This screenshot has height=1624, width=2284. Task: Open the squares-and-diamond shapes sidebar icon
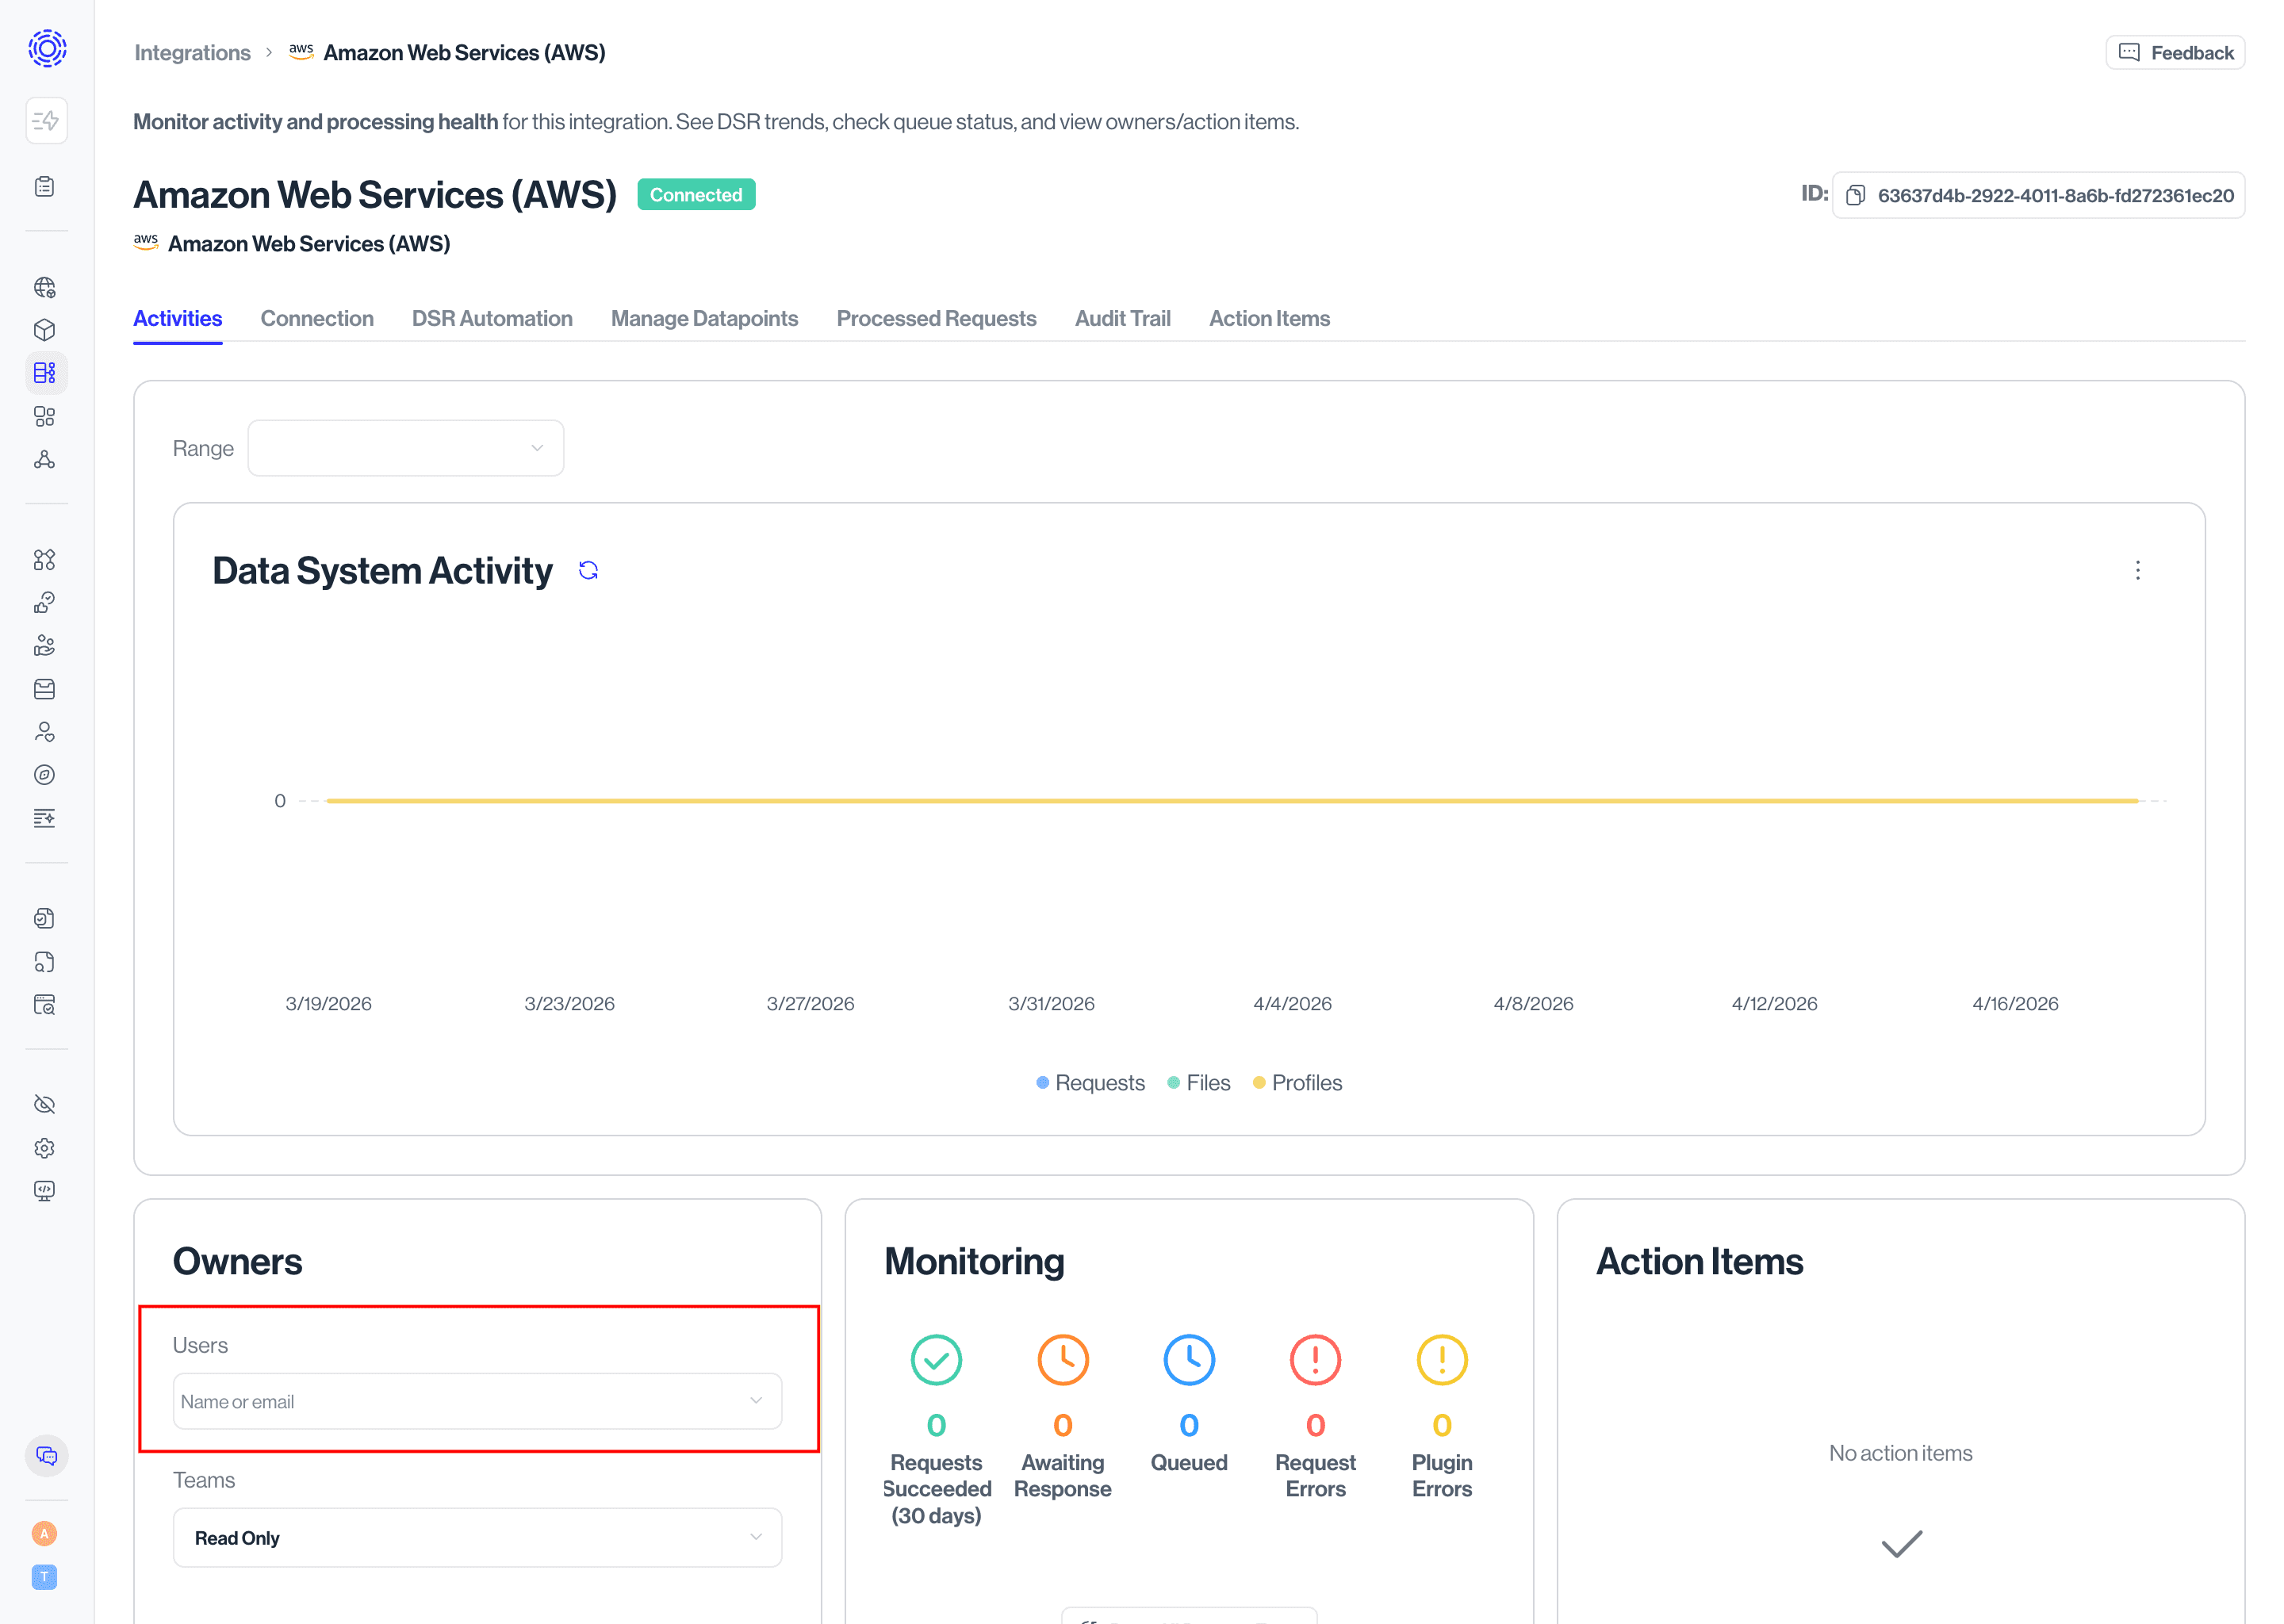[45, 560]
